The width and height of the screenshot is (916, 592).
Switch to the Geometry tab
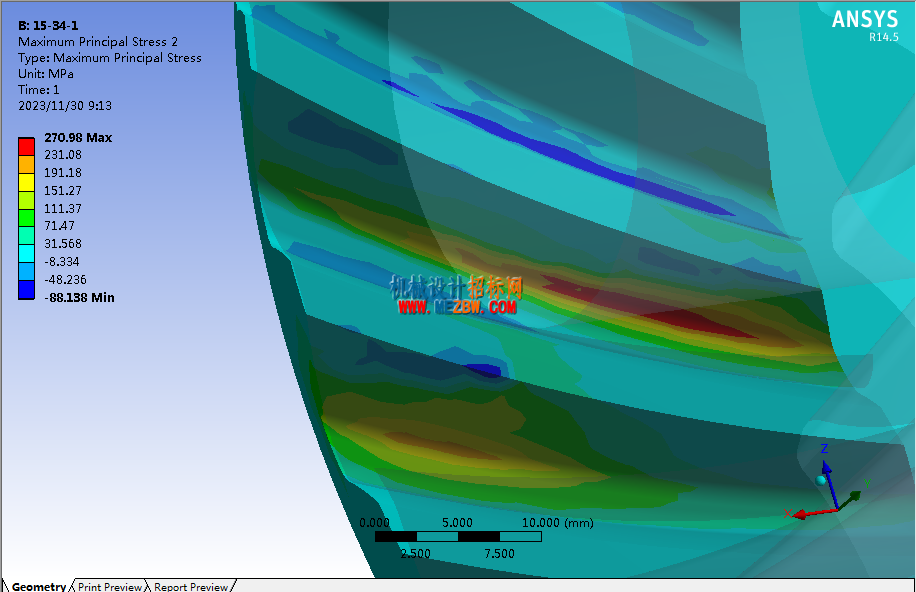[x=39, y=586]
